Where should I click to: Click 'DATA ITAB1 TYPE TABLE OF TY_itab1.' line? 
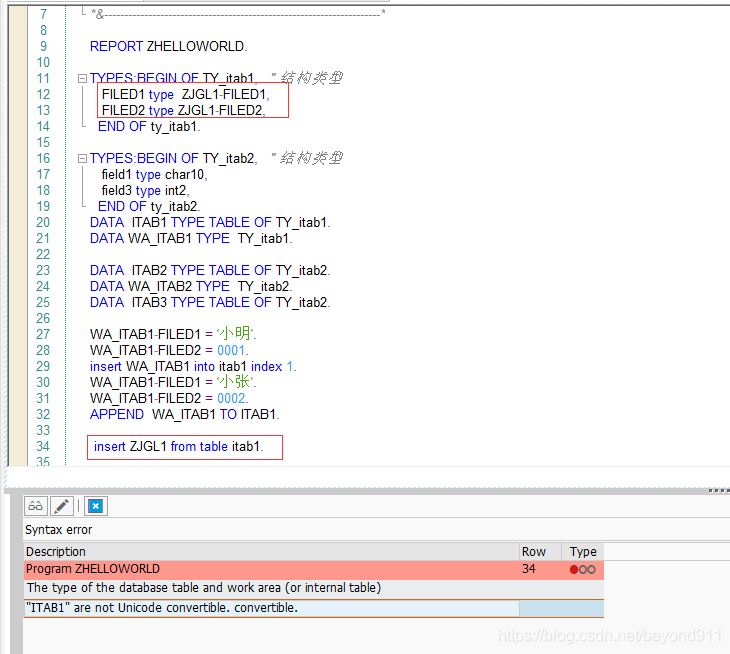coord(210,222)
